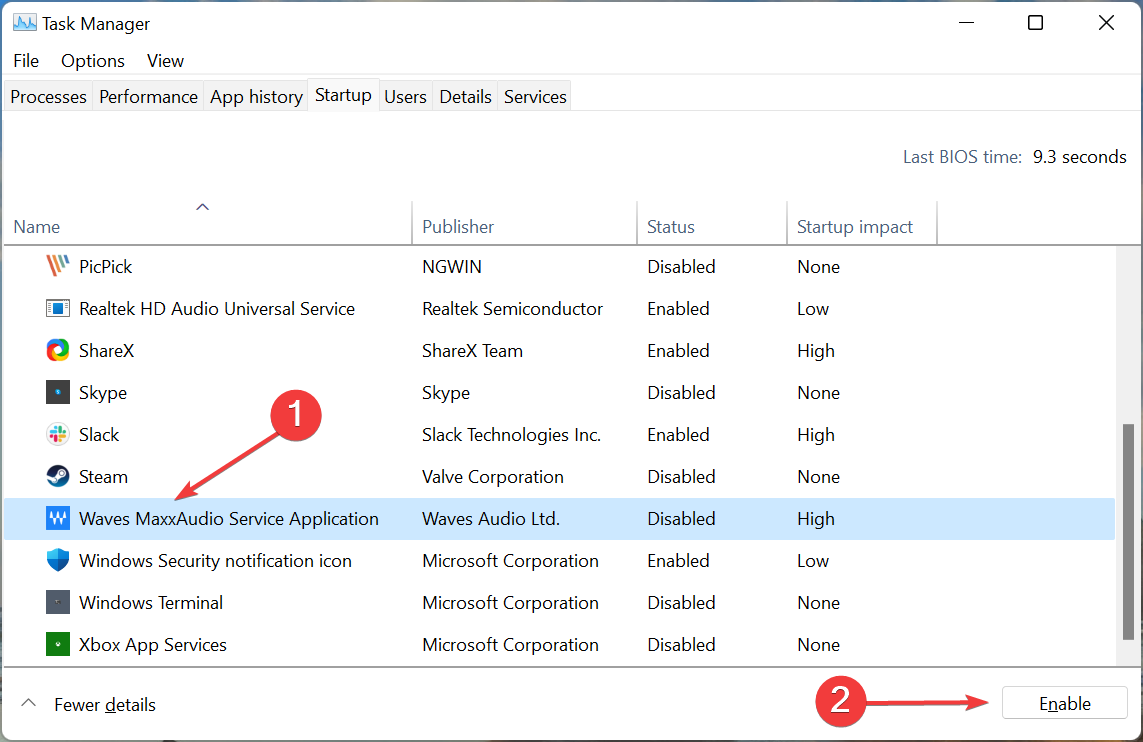1143x742 pixels.
Task: Select the Slack row name
Action: (x=98, y=434)
